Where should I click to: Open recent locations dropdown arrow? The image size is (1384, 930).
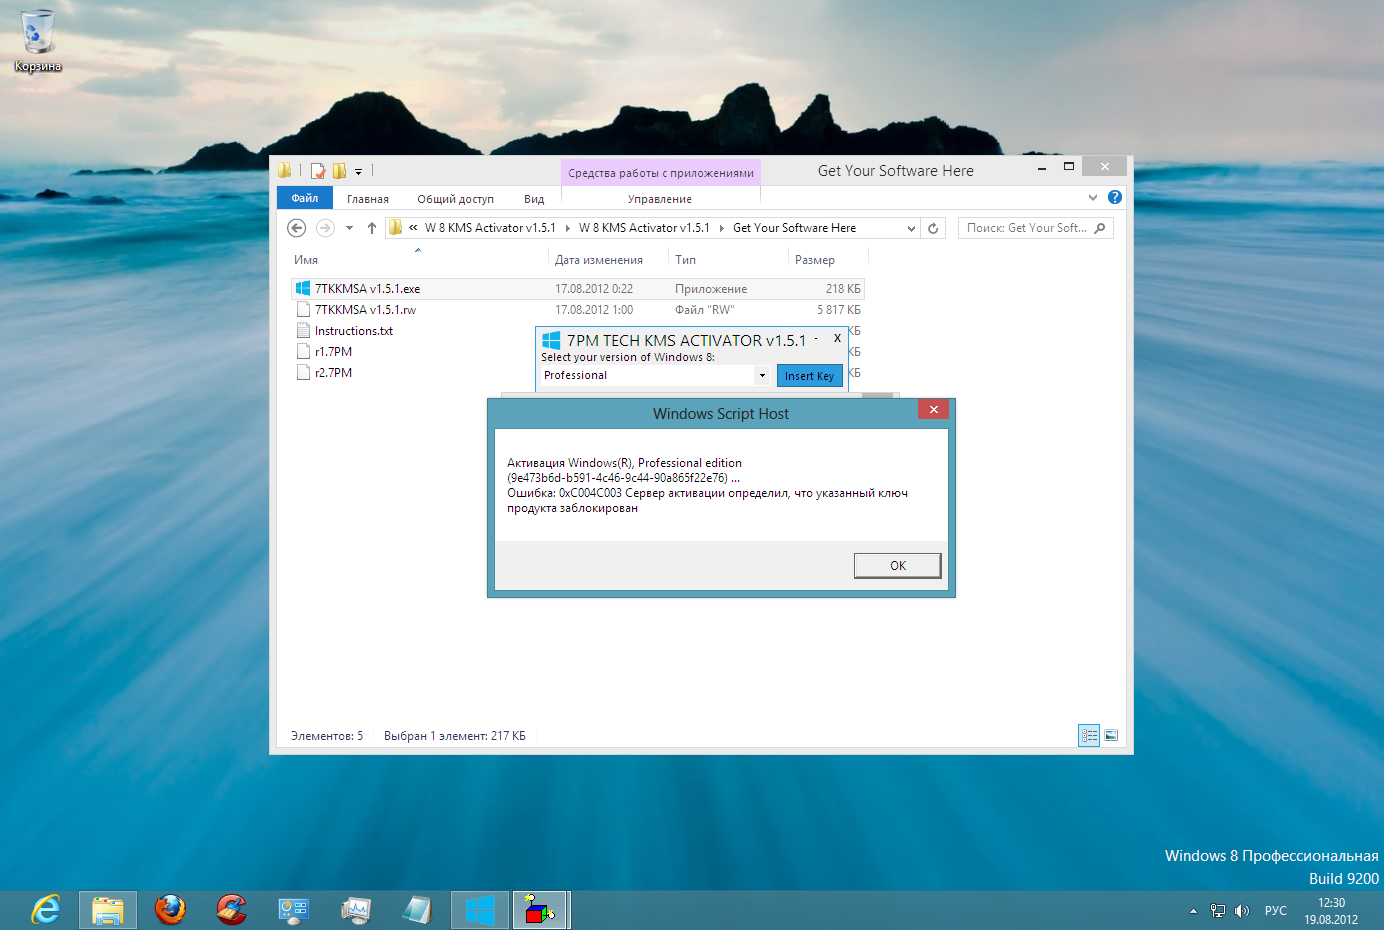pyautogui.click(x=349, y=228)
